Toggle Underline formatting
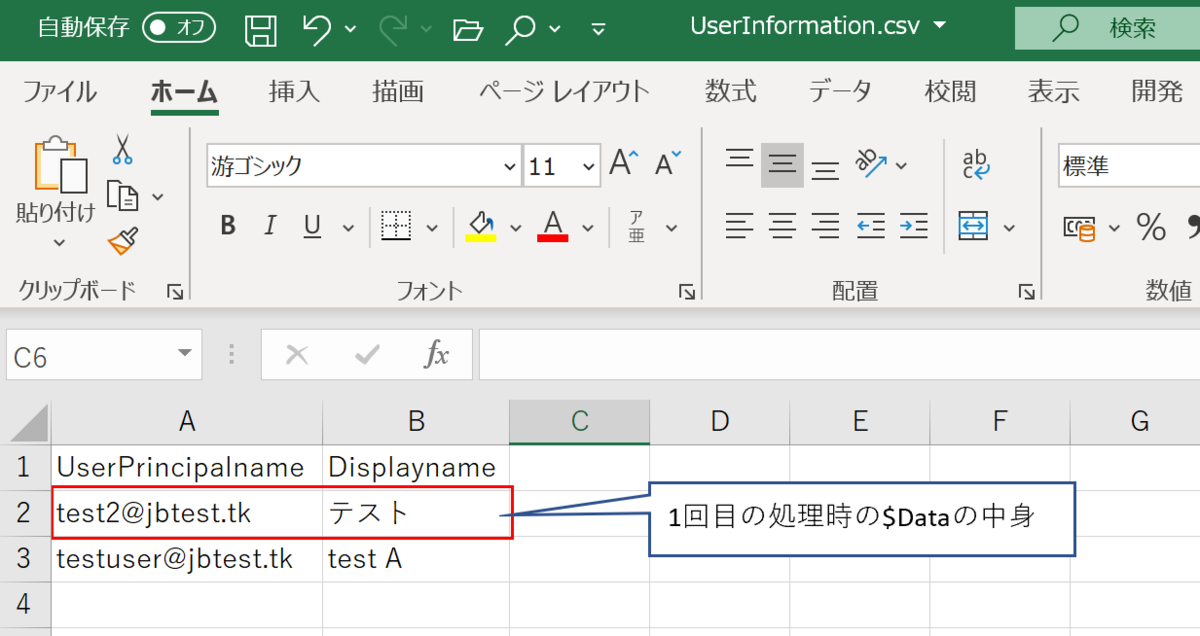The height and width of the screenshot is (636, 1200). coord(312,226)
